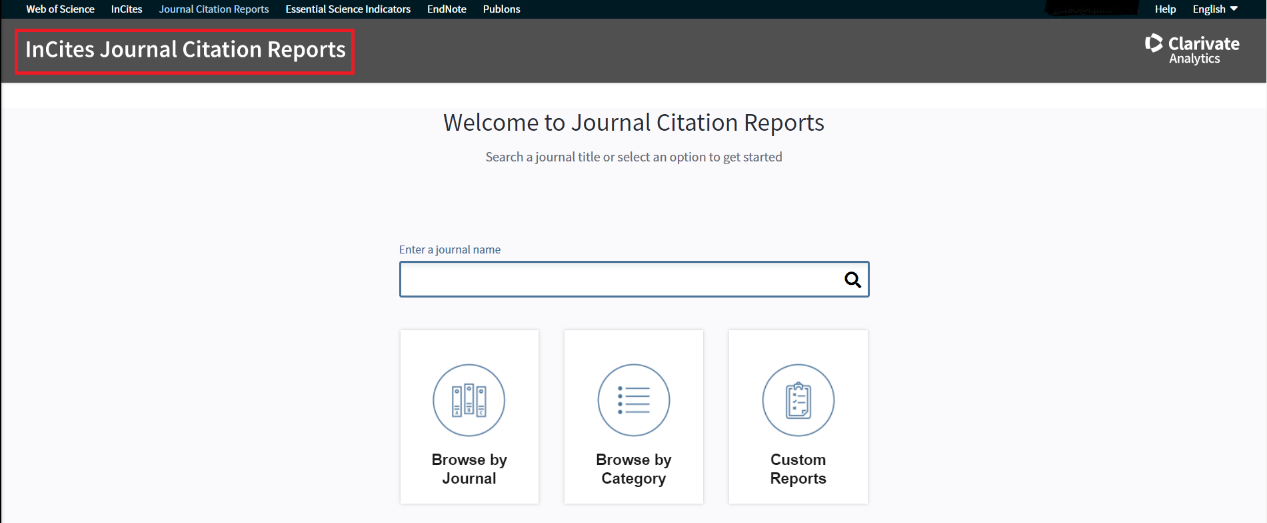Click the Welcome to Journal Citation Reports heading

click(x=633, y=123)
